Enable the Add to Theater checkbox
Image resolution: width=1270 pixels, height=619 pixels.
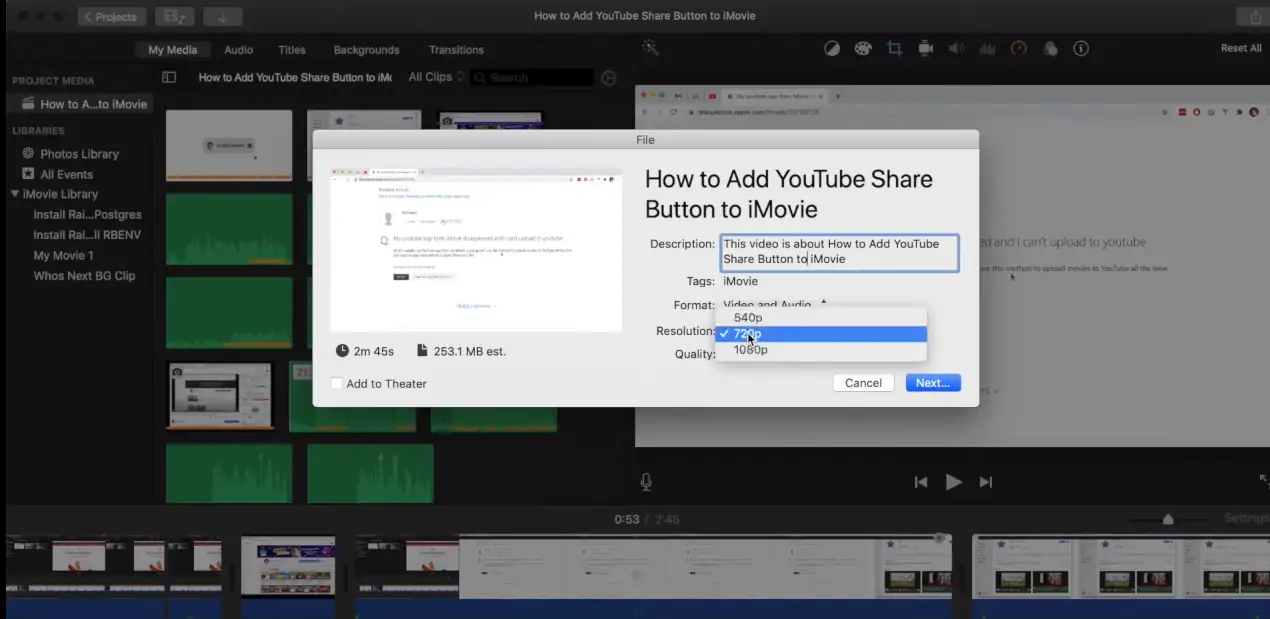click(337, 383)
